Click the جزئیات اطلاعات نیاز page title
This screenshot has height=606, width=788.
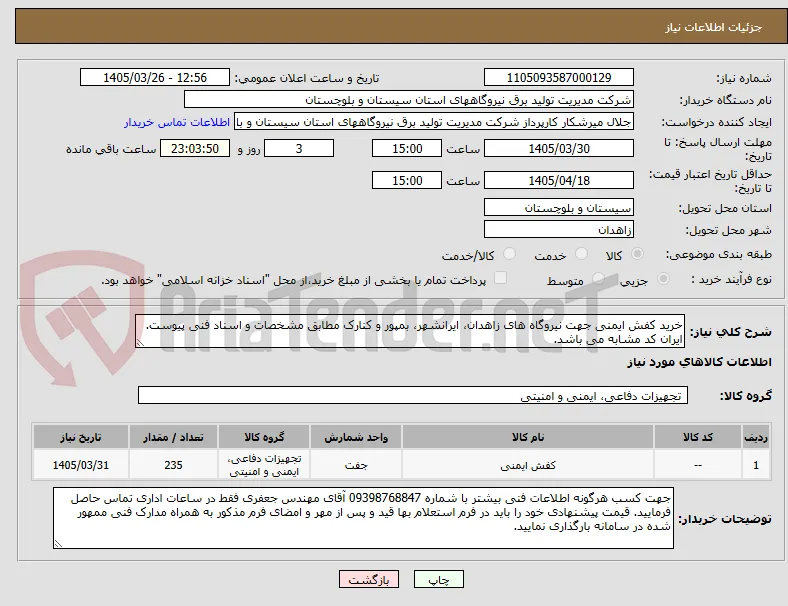714,27
